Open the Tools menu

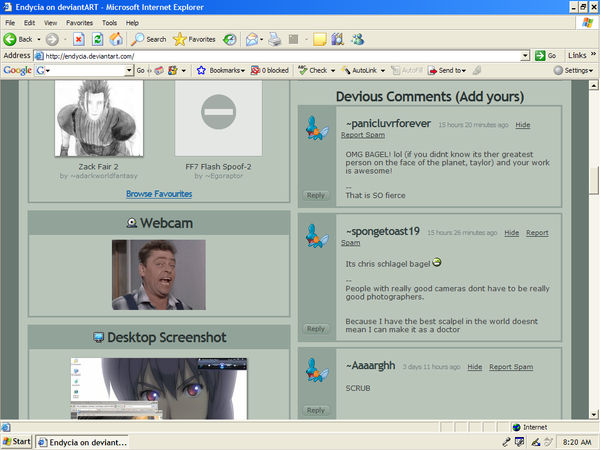109,23
